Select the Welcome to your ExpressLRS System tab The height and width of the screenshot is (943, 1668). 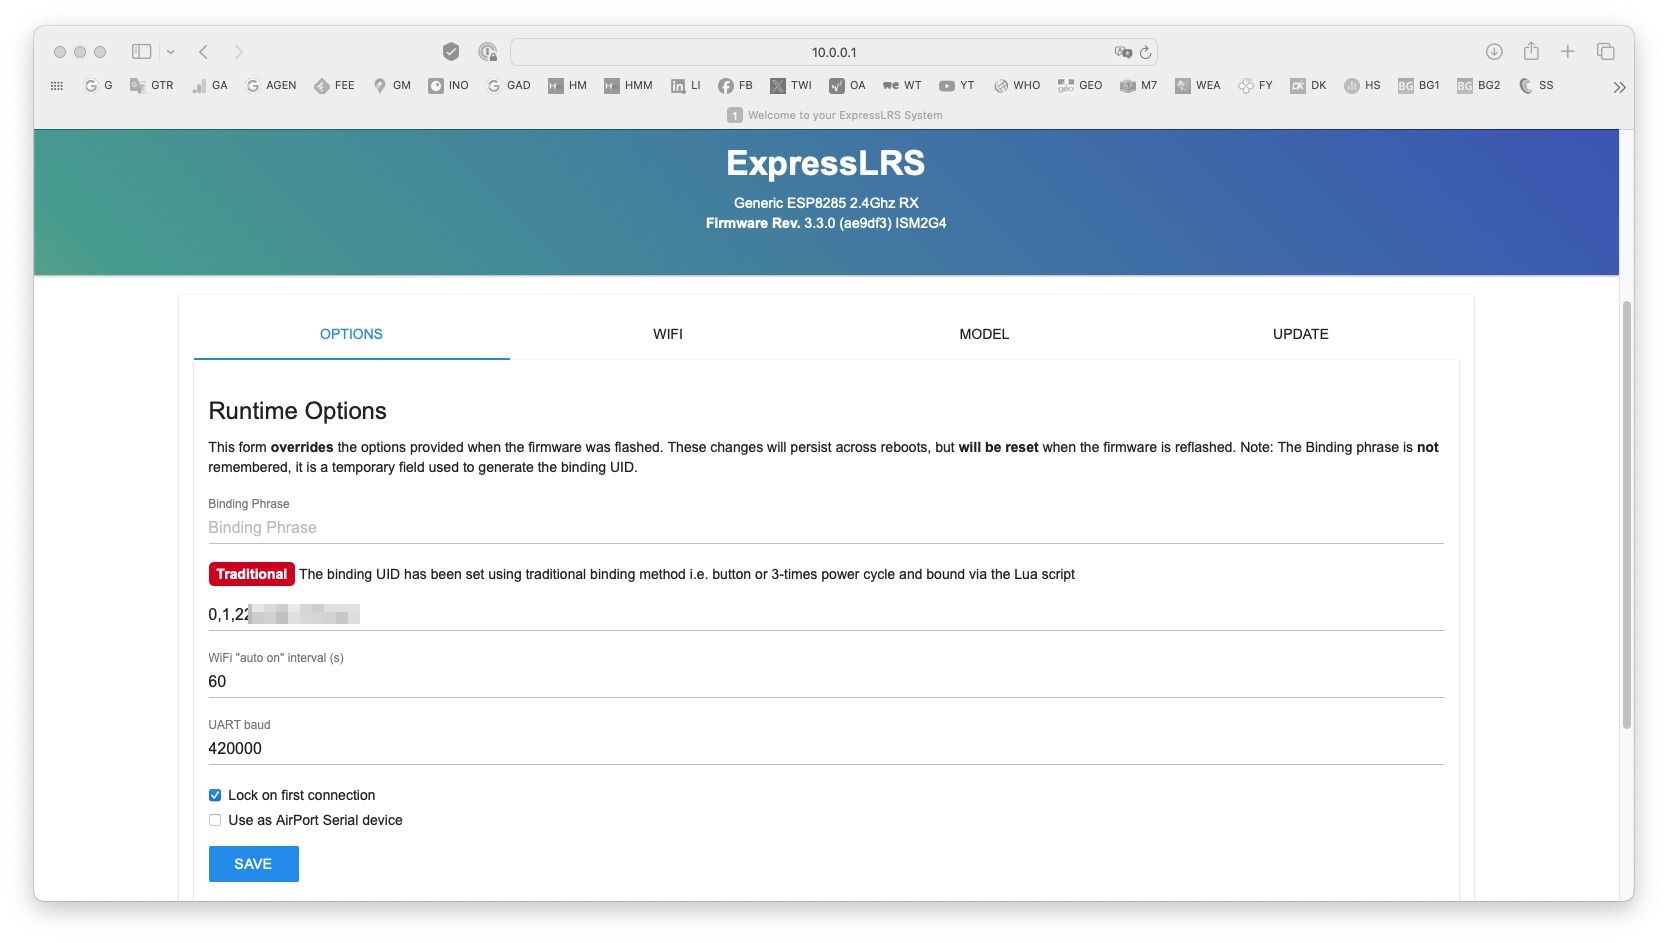click(x=834, y=115)
